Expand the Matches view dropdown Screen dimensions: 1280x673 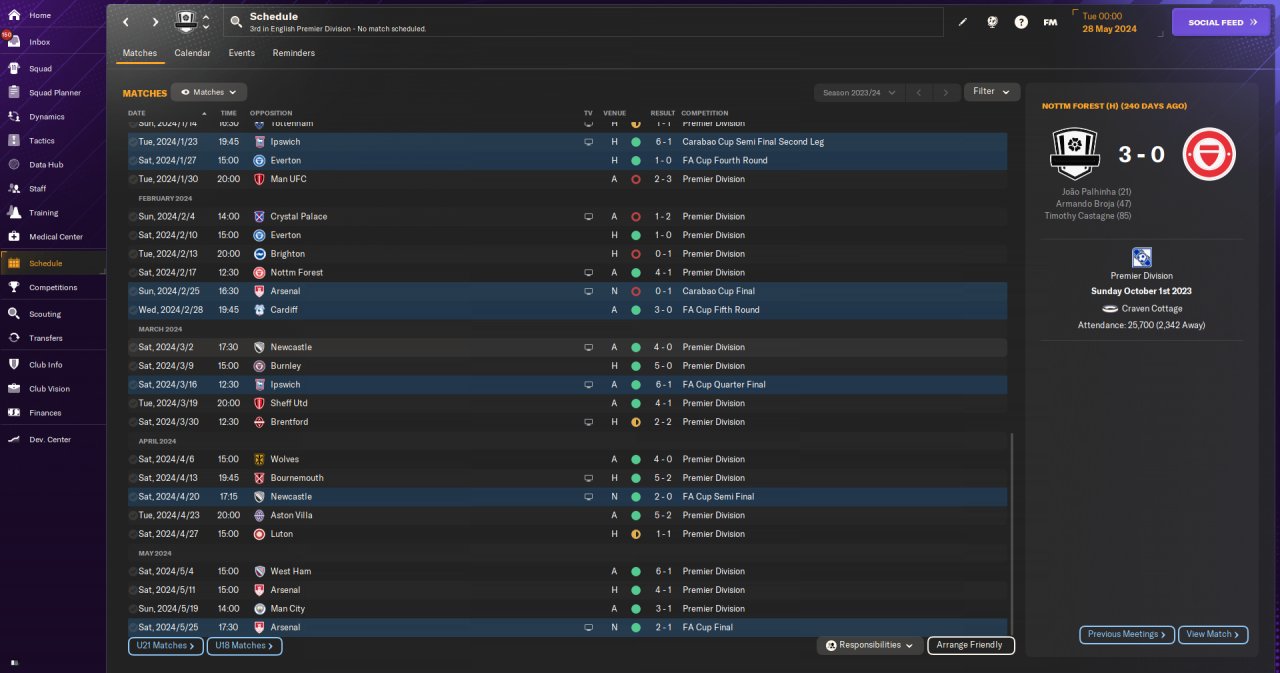tap(209, 92)
